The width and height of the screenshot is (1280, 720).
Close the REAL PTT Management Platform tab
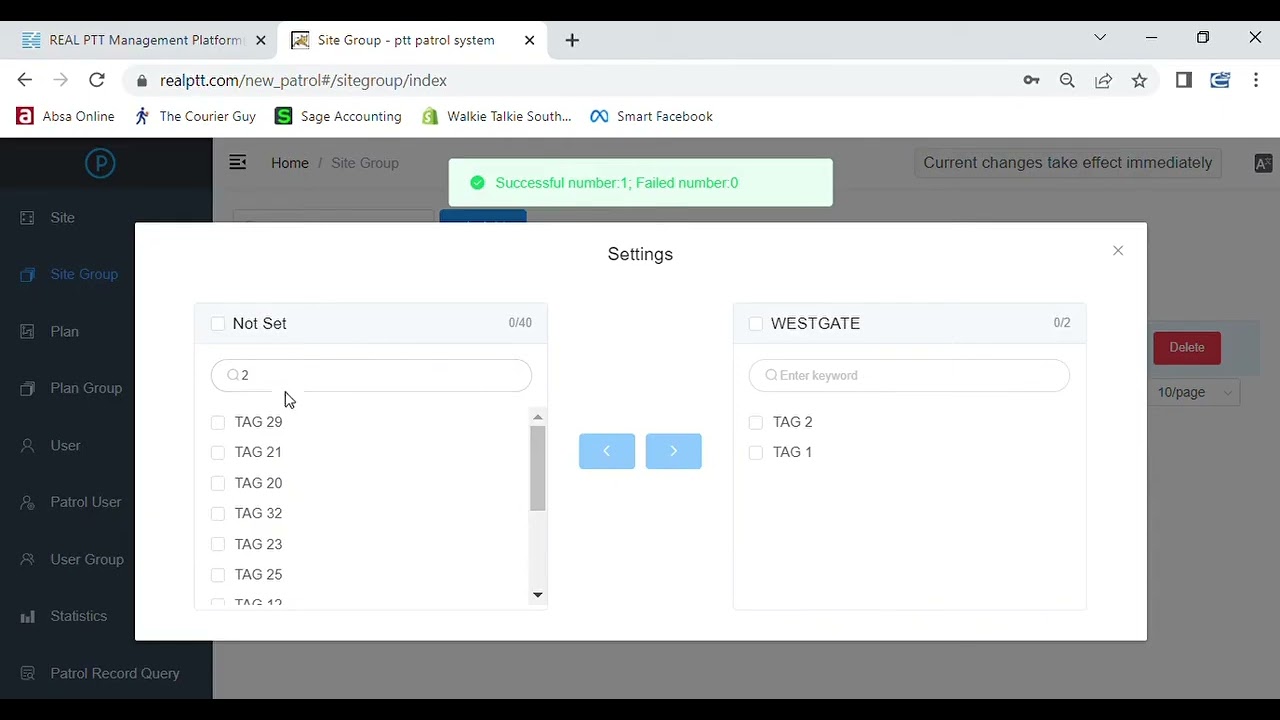coord(261,40)
